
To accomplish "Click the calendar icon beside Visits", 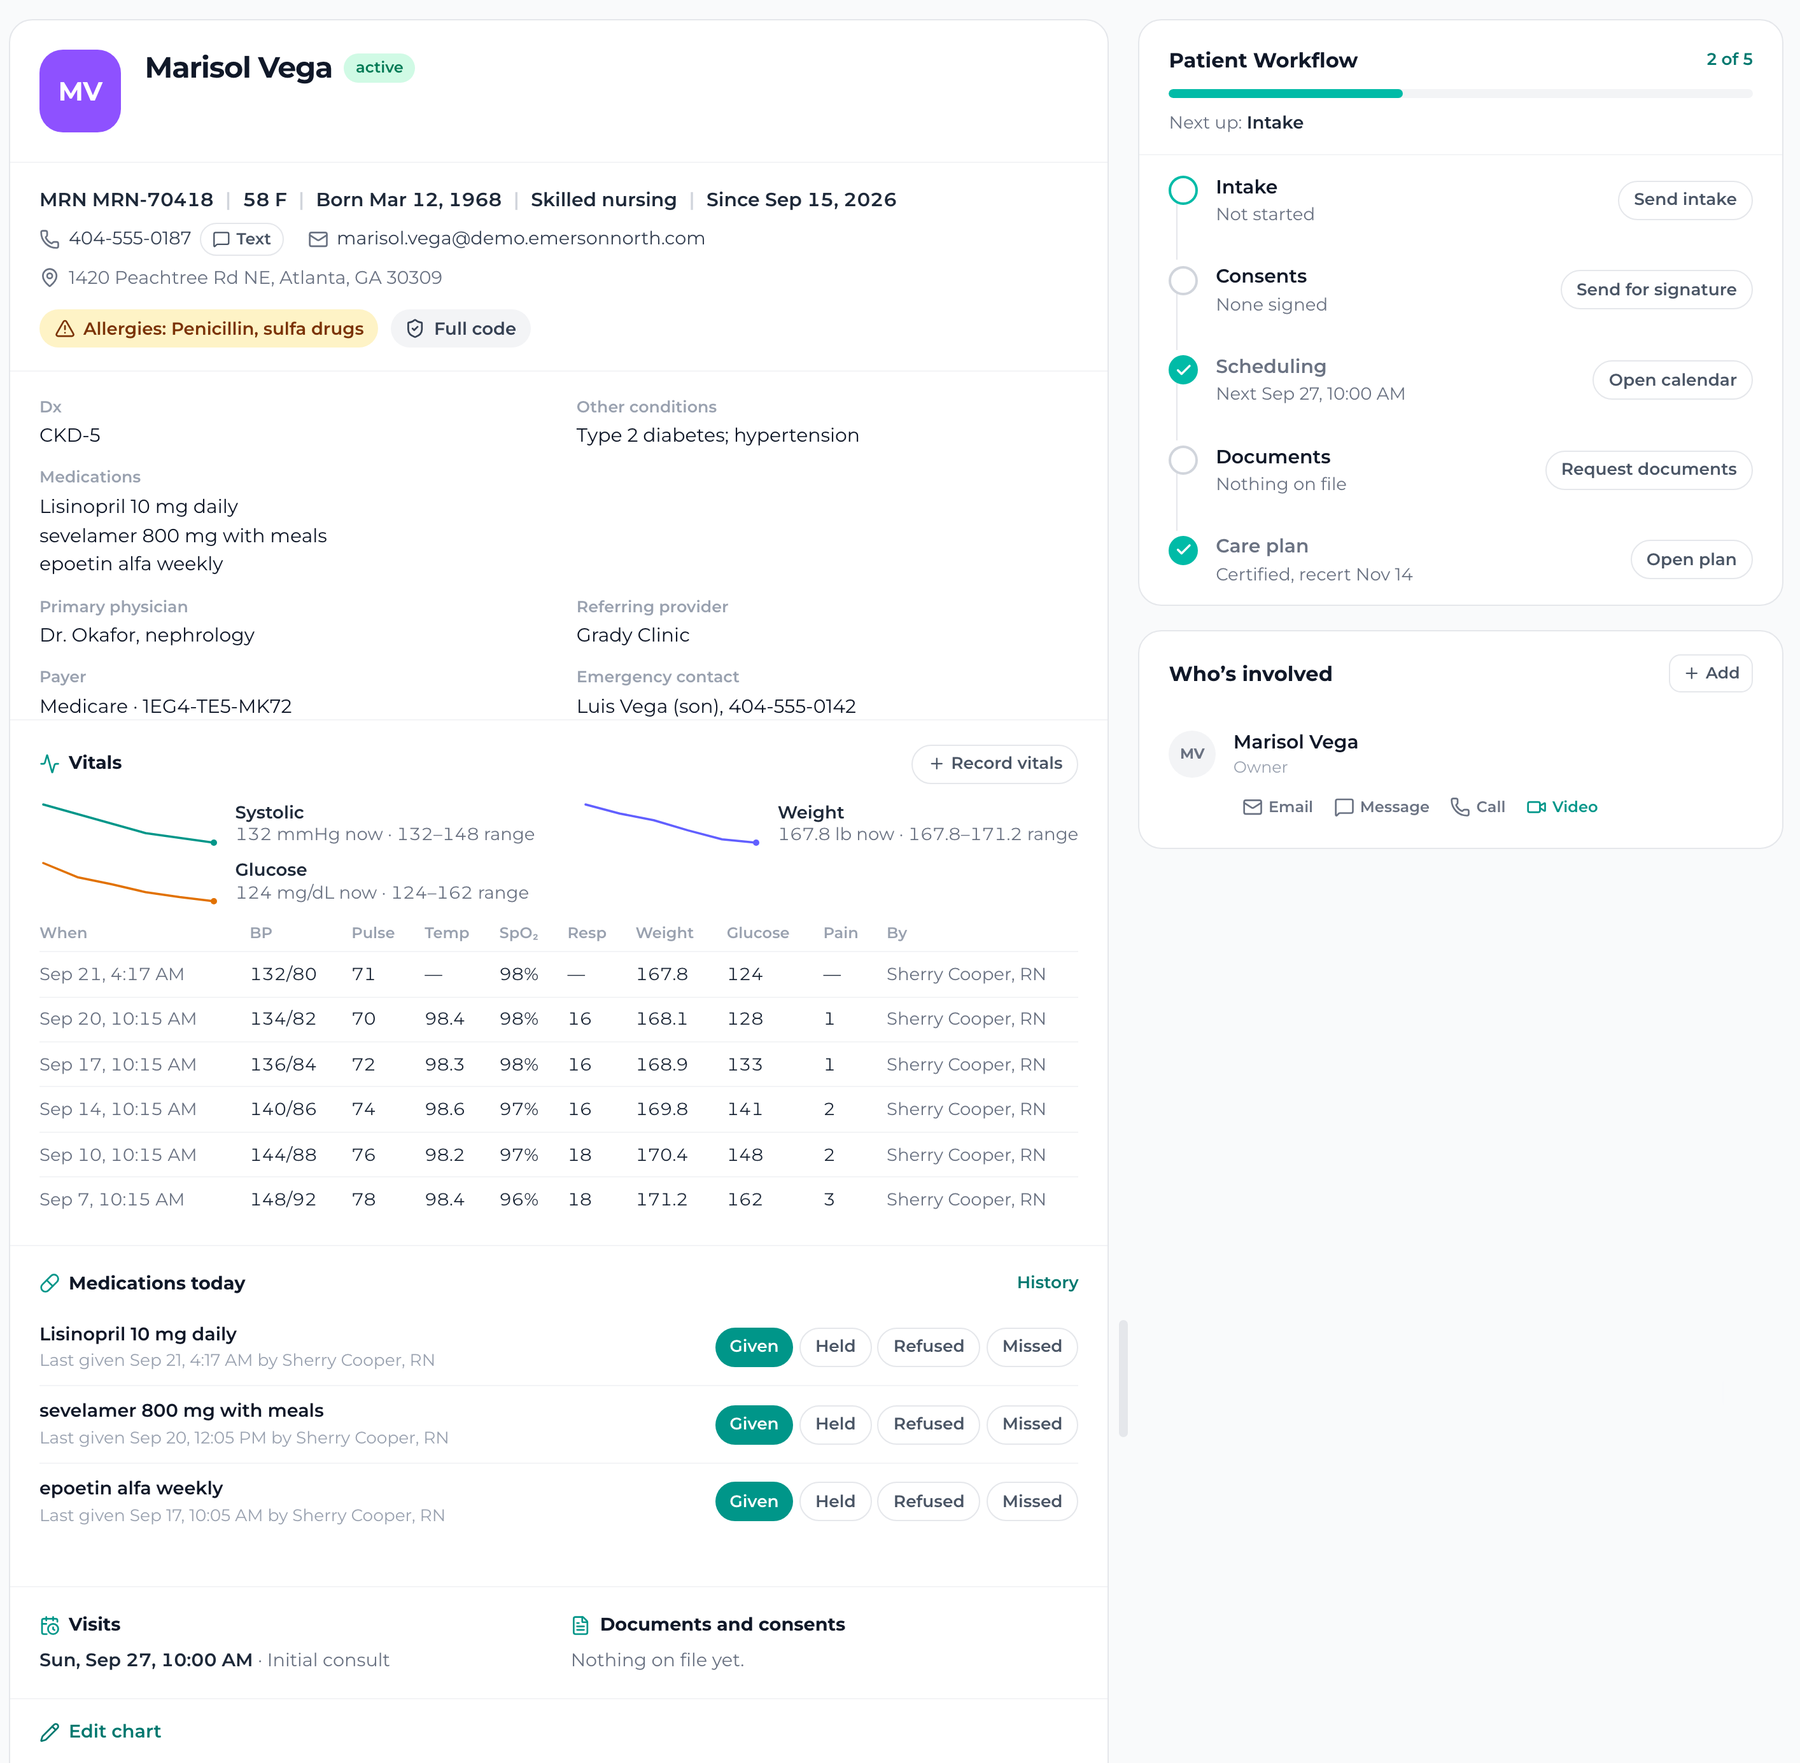I will (49, 1625).
